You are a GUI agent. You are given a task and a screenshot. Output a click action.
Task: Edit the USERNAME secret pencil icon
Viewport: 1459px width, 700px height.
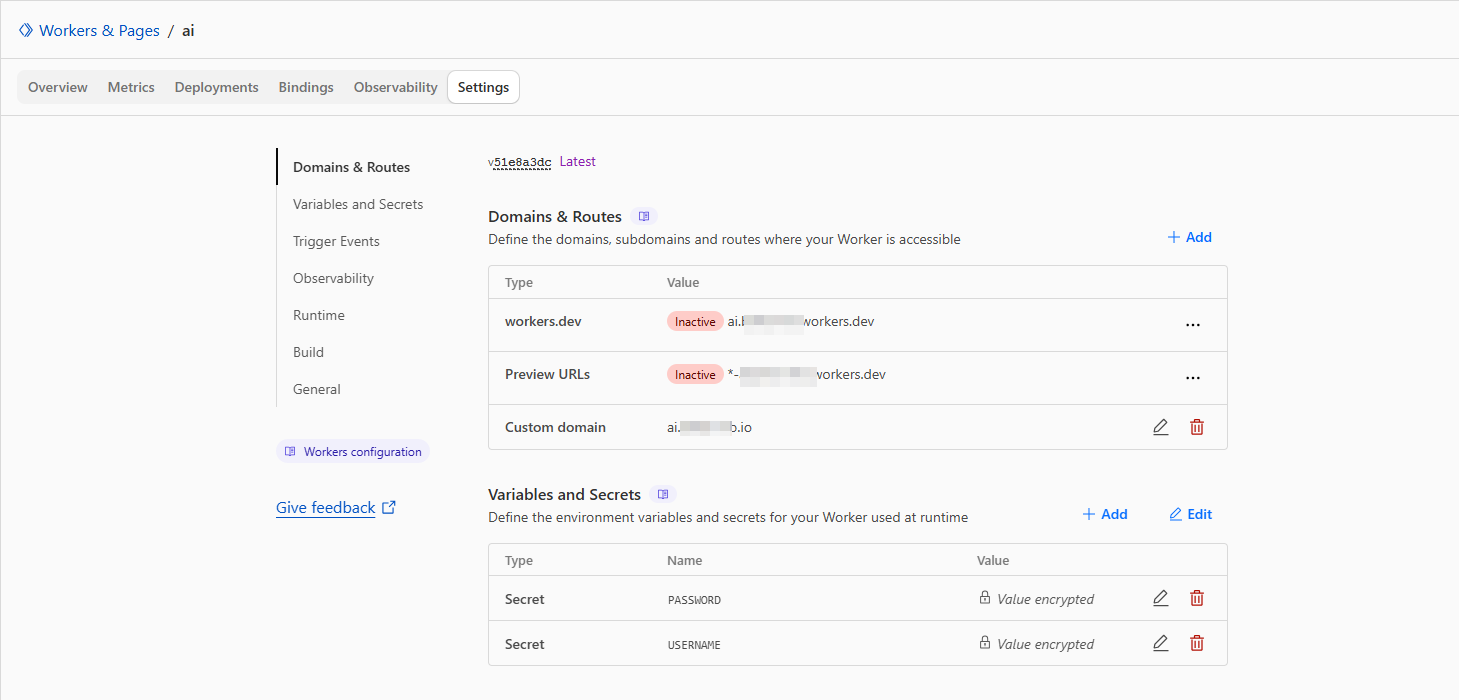pyautogui.click(x=1160, y=643)
